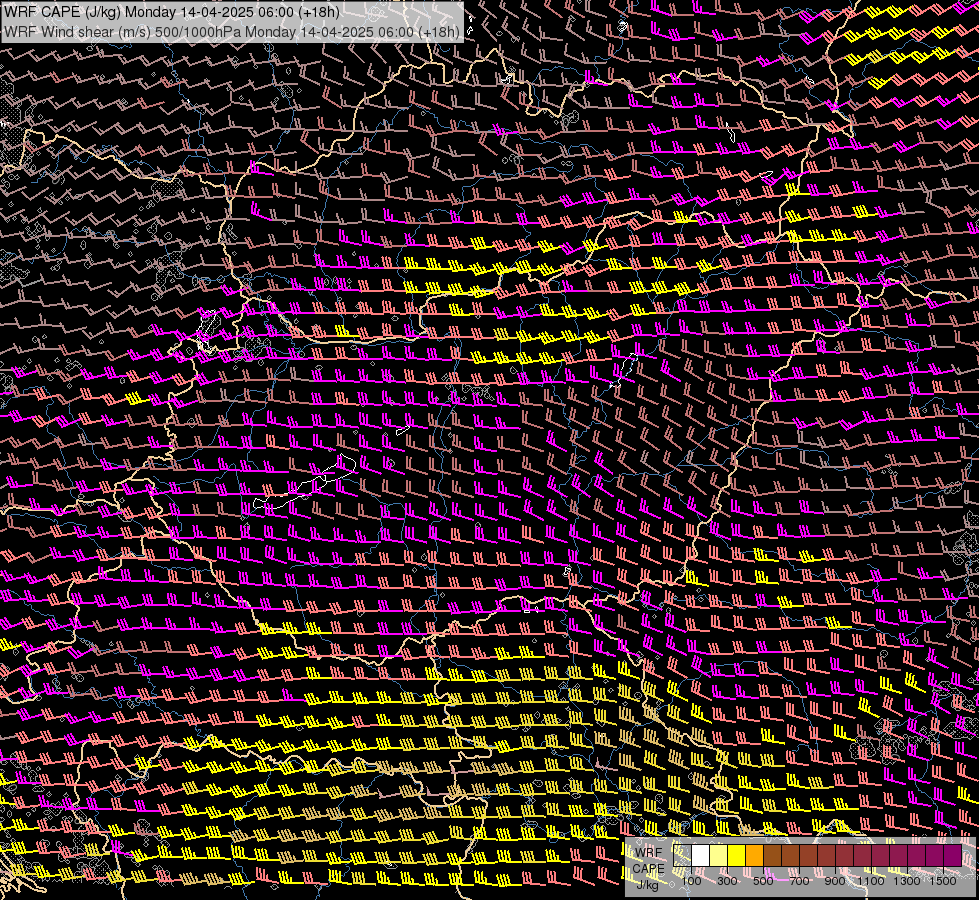Click the 300 legend value
The image size is (979, 900).
727,881
